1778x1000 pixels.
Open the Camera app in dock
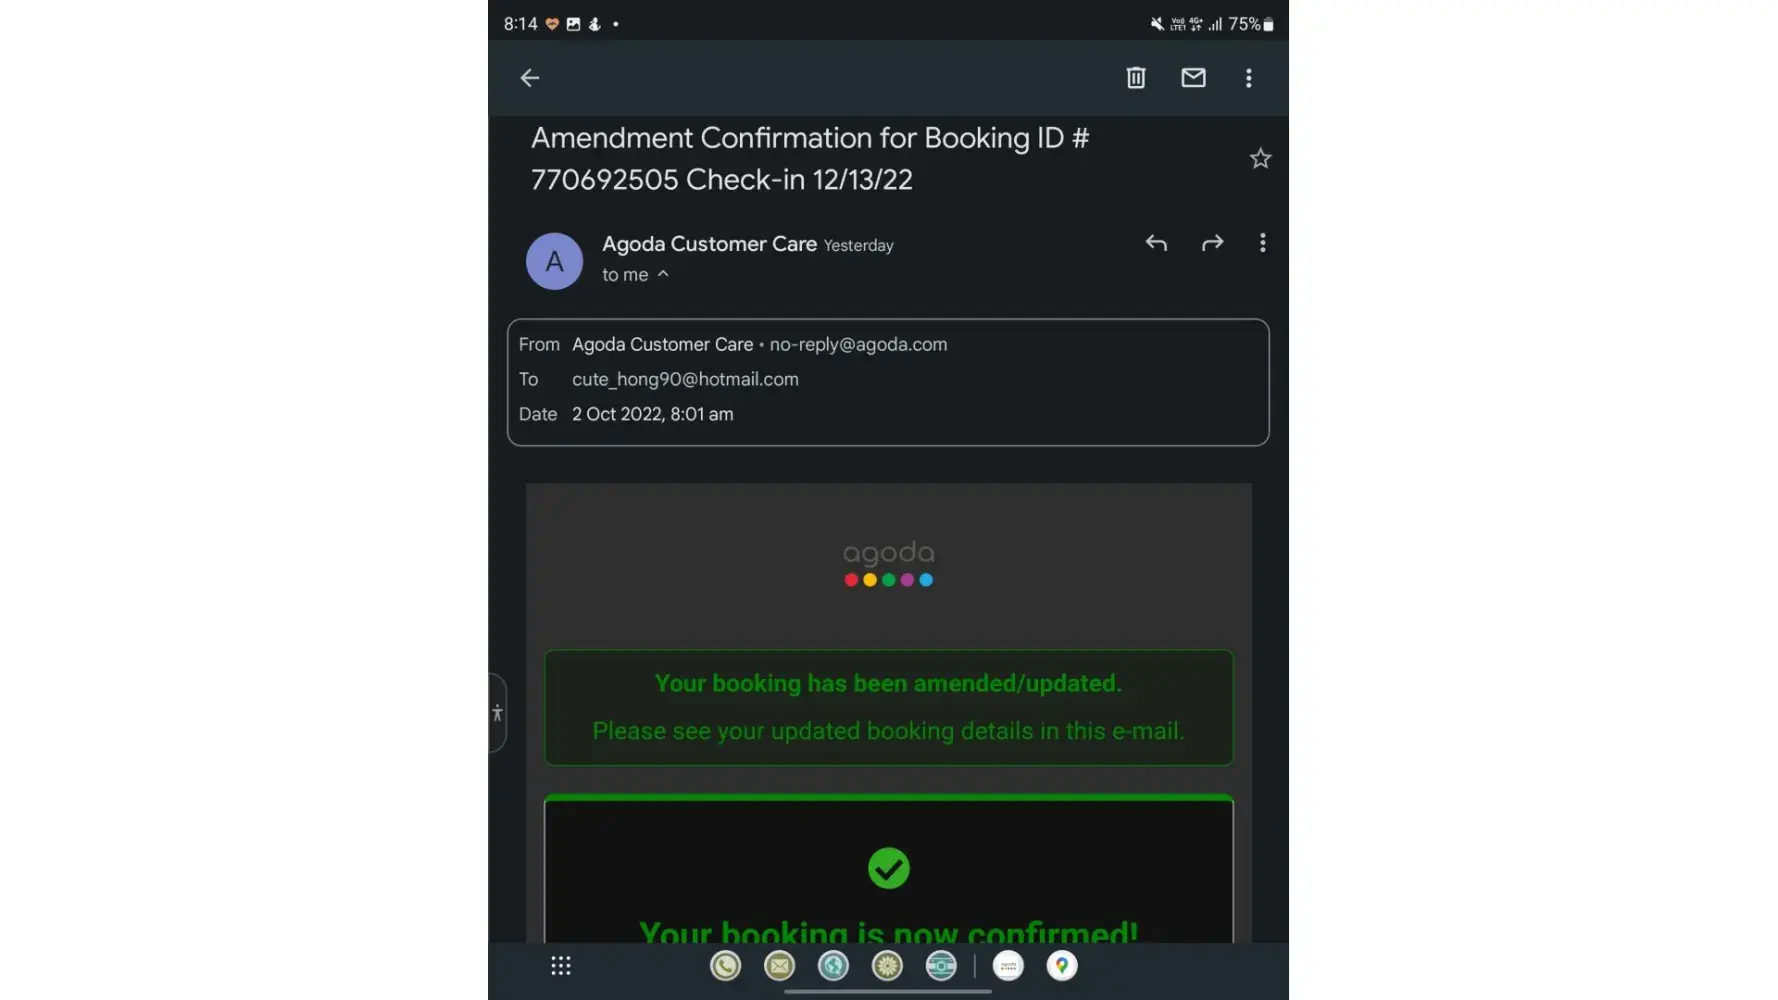tap(941, 966)
